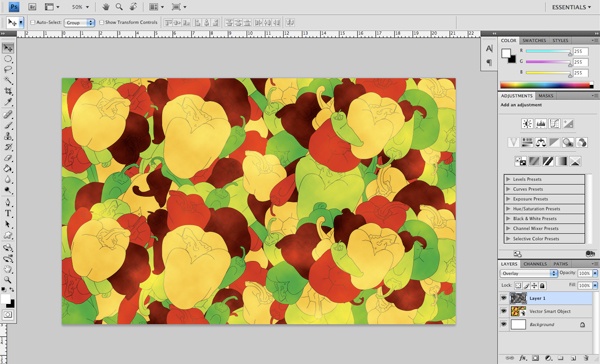Select the Color panel tab
Image resolution: width=600 pixels, height=364 pixels.
(x=509, y=40)
